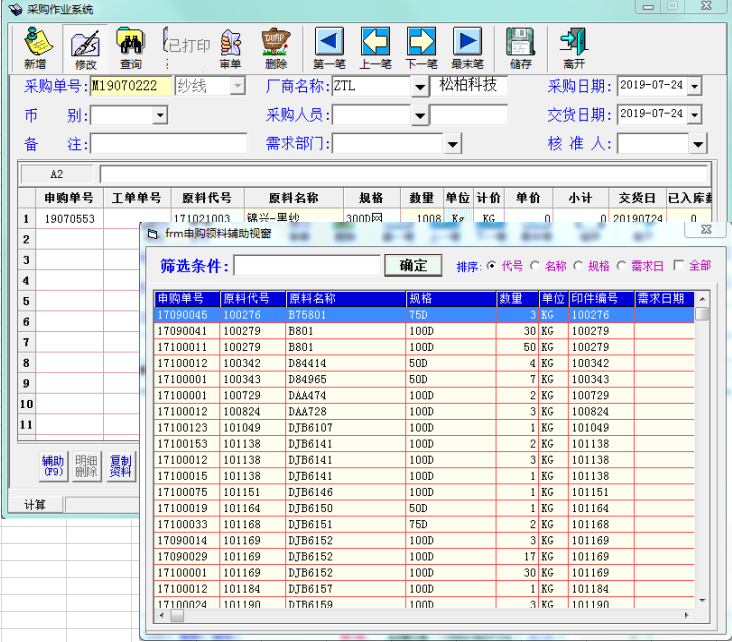
Task: Open the 交货日期 date dropdown
Action: (x=695, y=115)
